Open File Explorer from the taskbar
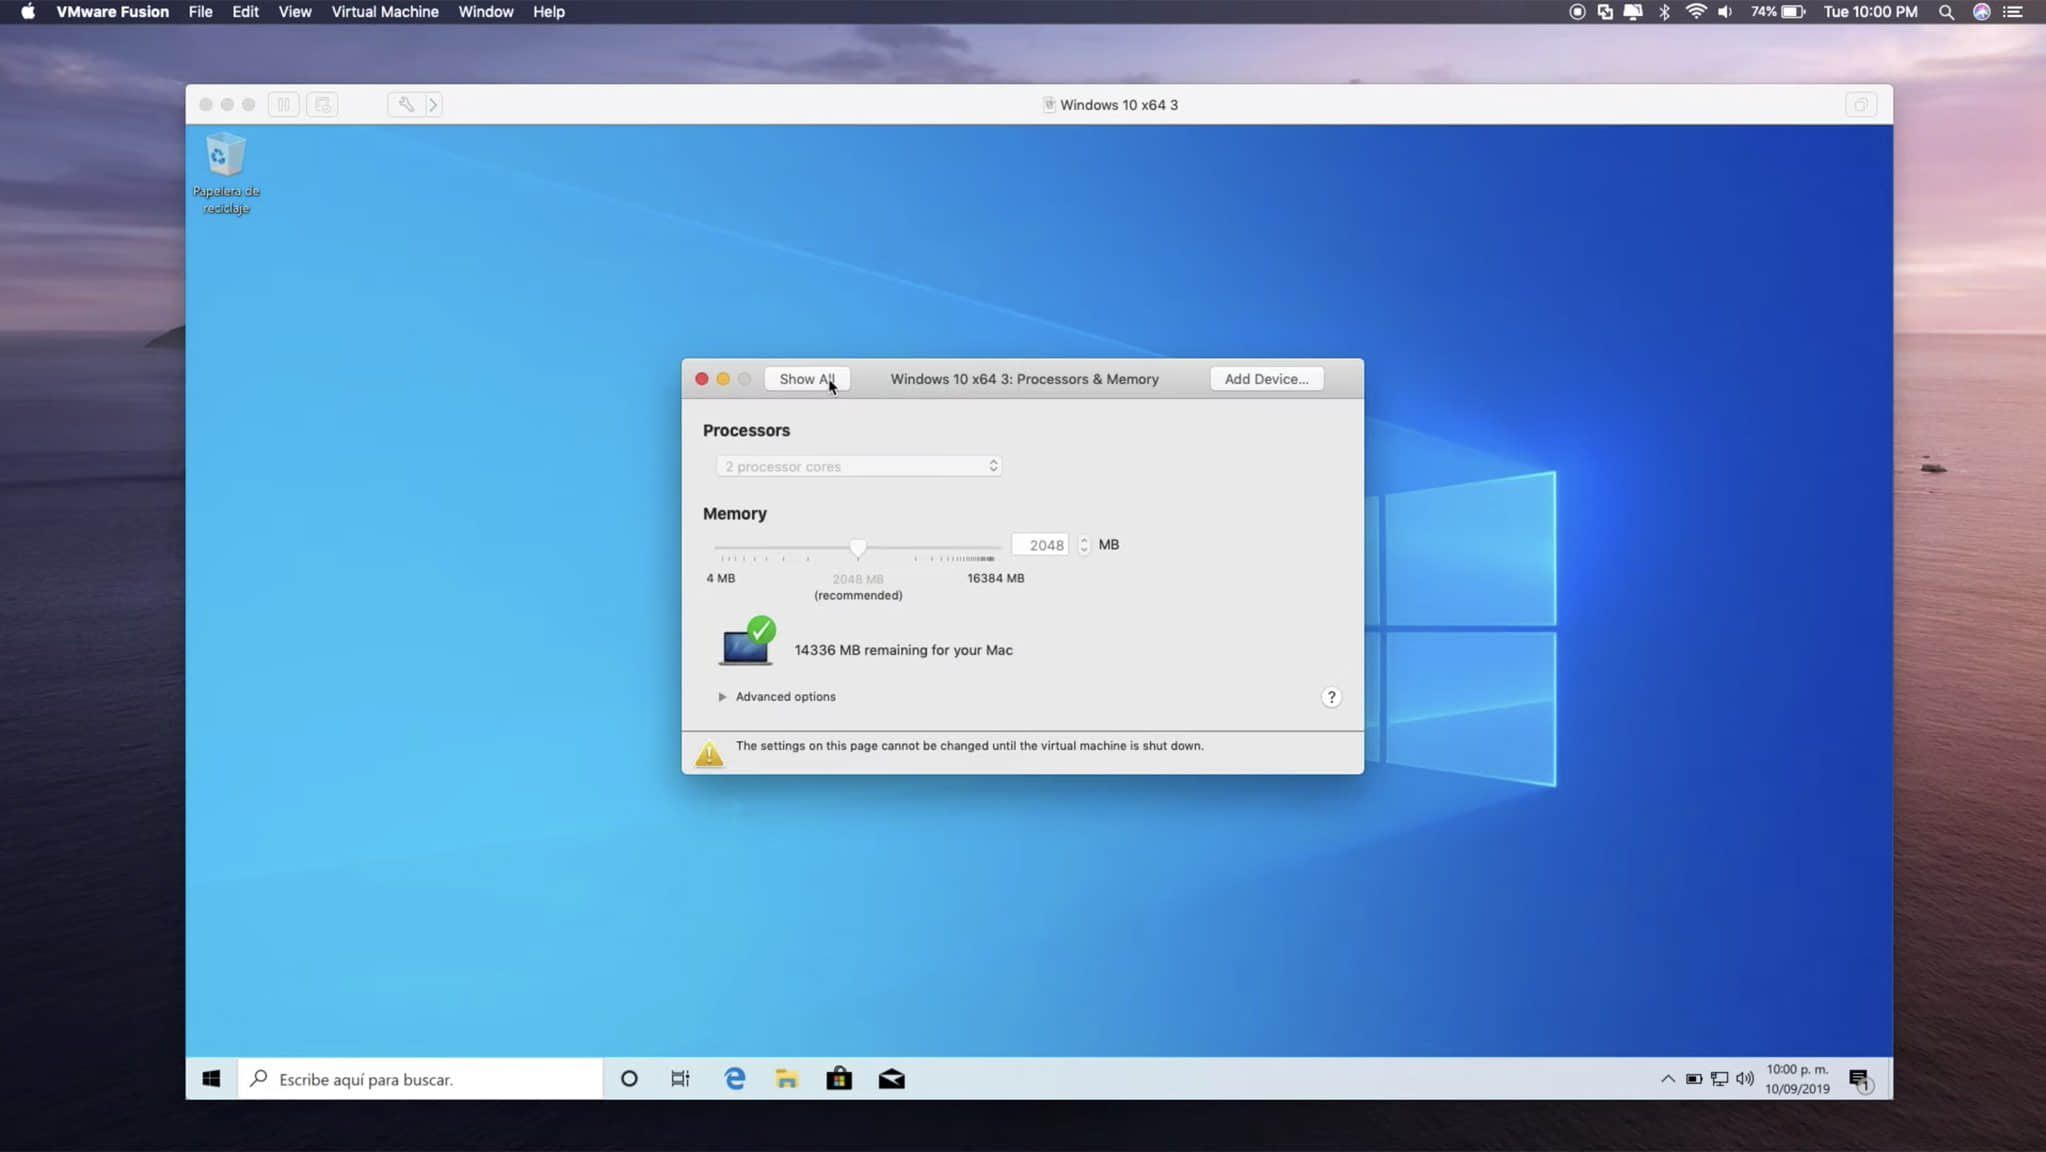This screenshot has height=1152, width=2046. [x=787, y=1078]
